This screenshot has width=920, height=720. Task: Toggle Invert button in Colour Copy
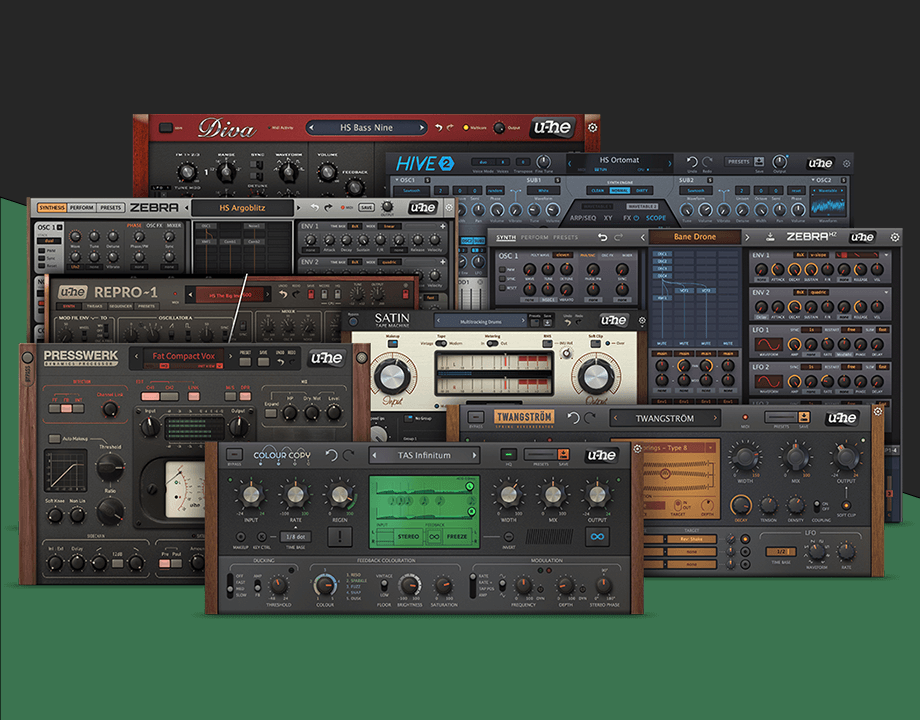(x=509, y=536)
